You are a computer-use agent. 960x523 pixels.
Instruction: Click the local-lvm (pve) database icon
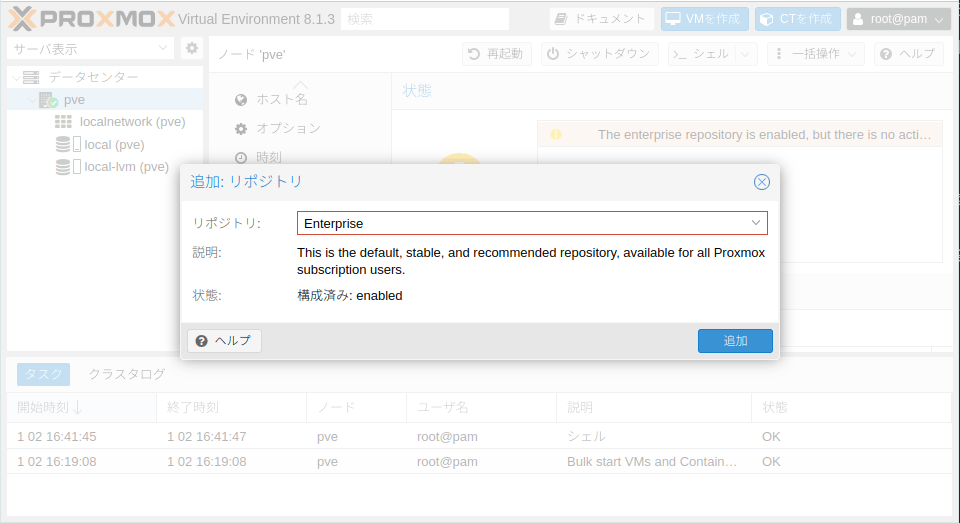pyautogui.click(x=63, y=167)
